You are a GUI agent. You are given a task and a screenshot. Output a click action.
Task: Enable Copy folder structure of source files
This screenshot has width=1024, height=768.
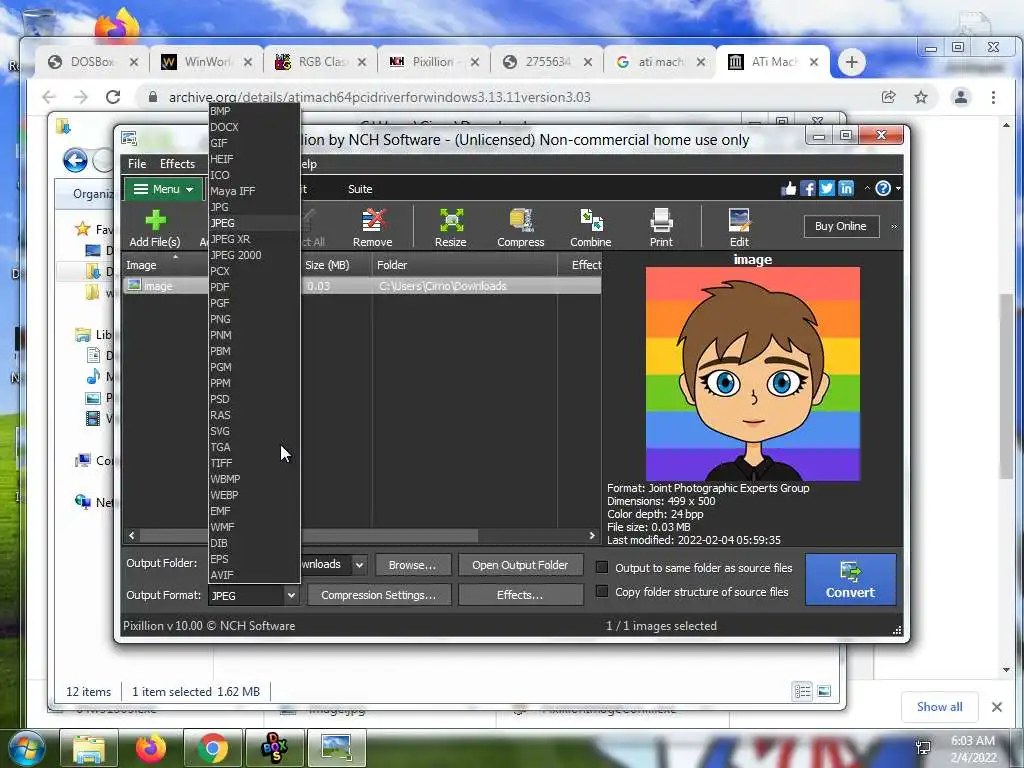[x=602, y=592]
